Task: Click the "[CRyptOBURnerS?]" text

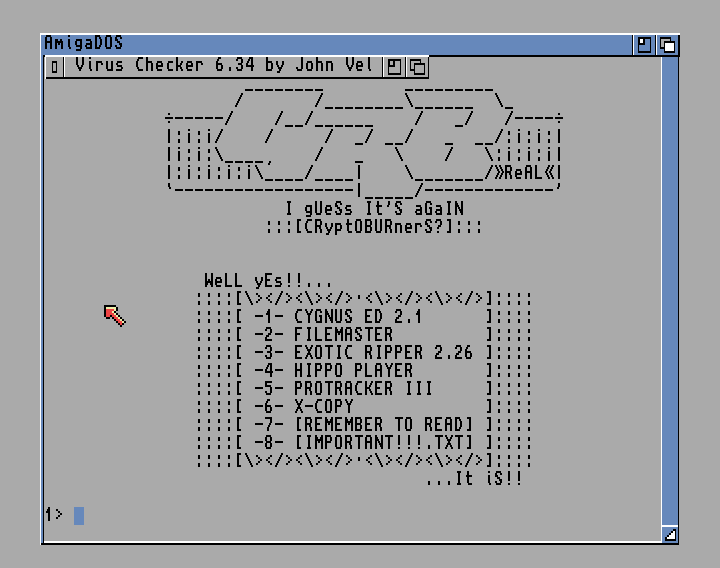Action: [374, 226]
